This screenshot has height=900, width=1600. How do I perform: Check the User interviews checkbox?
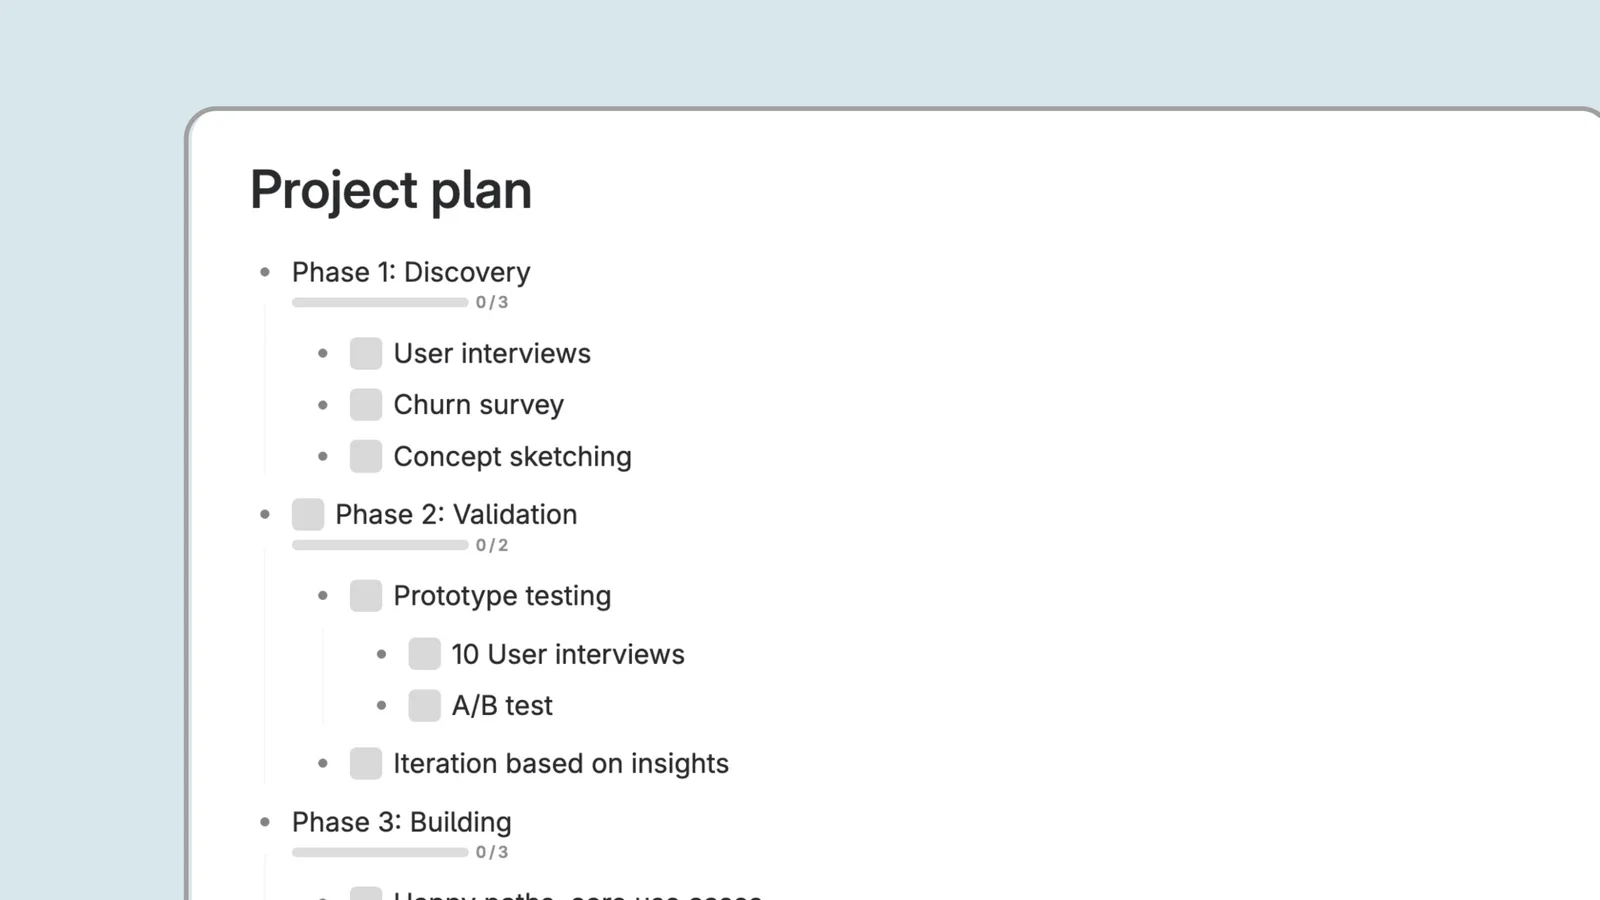(x=365, y=353)
